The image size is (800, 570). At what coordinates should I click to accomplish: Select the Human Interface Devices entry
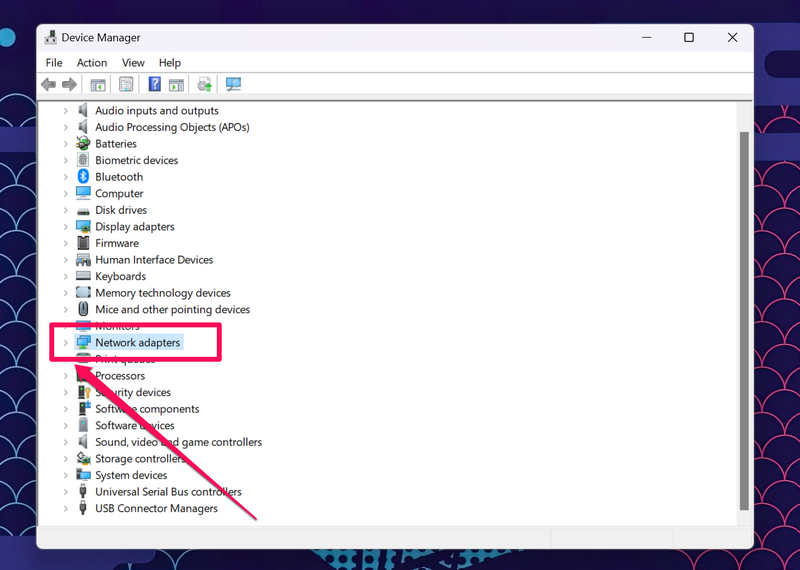154,260
